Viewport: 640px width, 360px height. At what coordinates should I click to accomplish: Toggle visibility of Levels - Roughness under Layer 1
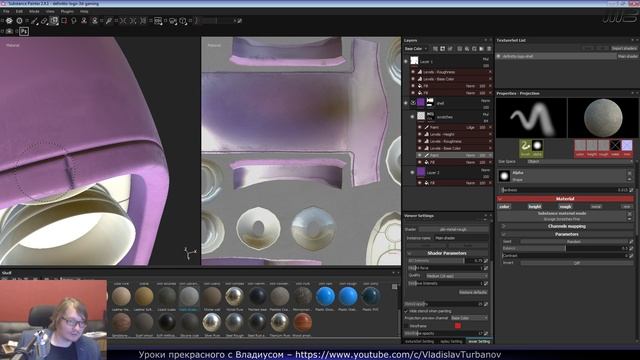[413, 72]
